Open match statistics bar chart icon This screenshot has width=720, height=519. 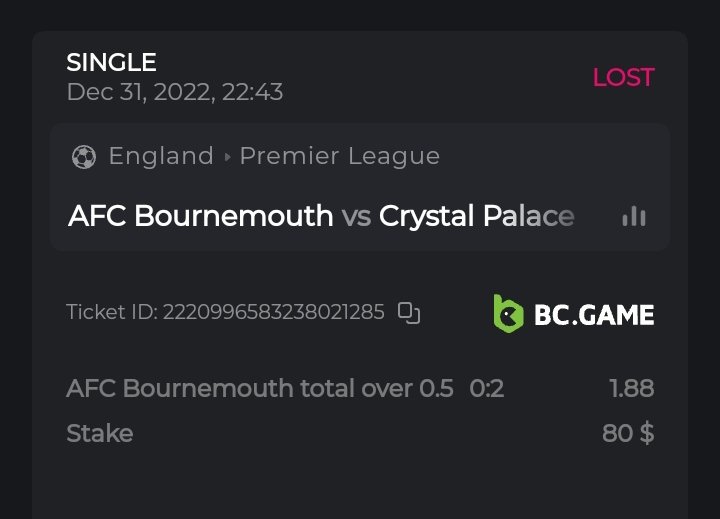[x=634, y=216]
